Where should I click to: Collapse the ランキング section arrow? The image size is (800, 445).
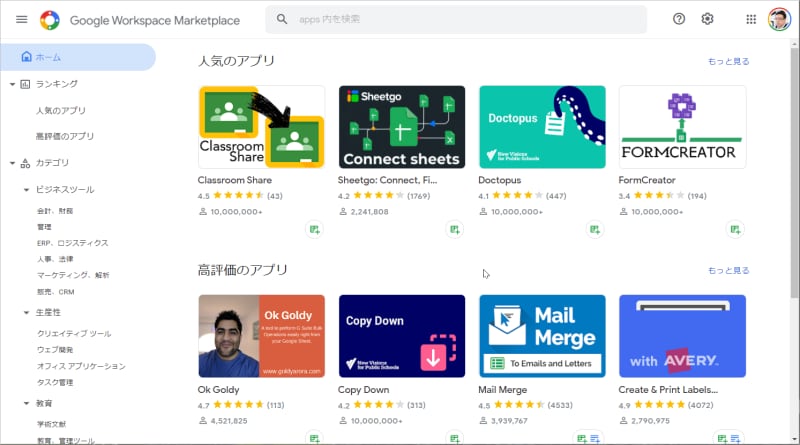(12, 84)
